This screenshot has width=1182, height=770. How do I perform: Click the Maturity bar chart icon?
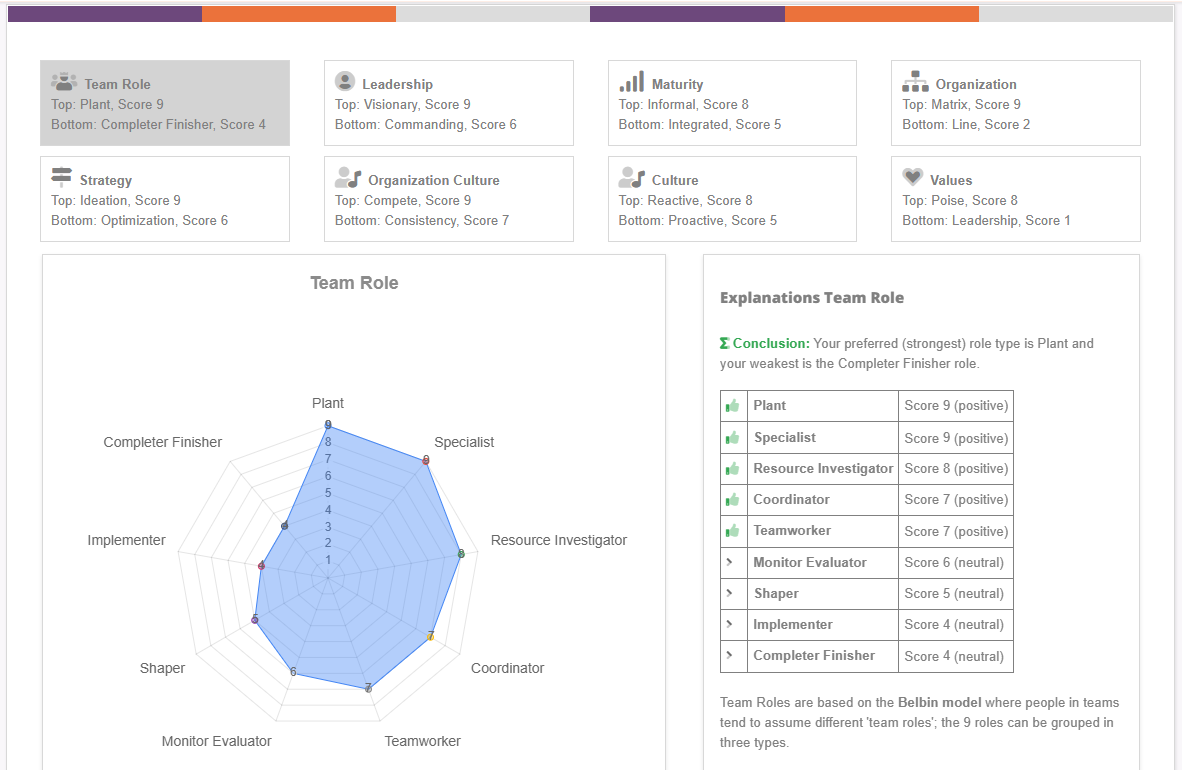coord(631,82)
